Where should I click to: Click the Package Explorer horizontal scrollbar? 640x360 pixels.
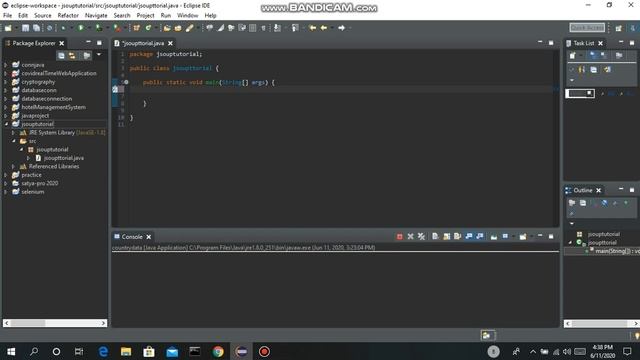[55, 323]
